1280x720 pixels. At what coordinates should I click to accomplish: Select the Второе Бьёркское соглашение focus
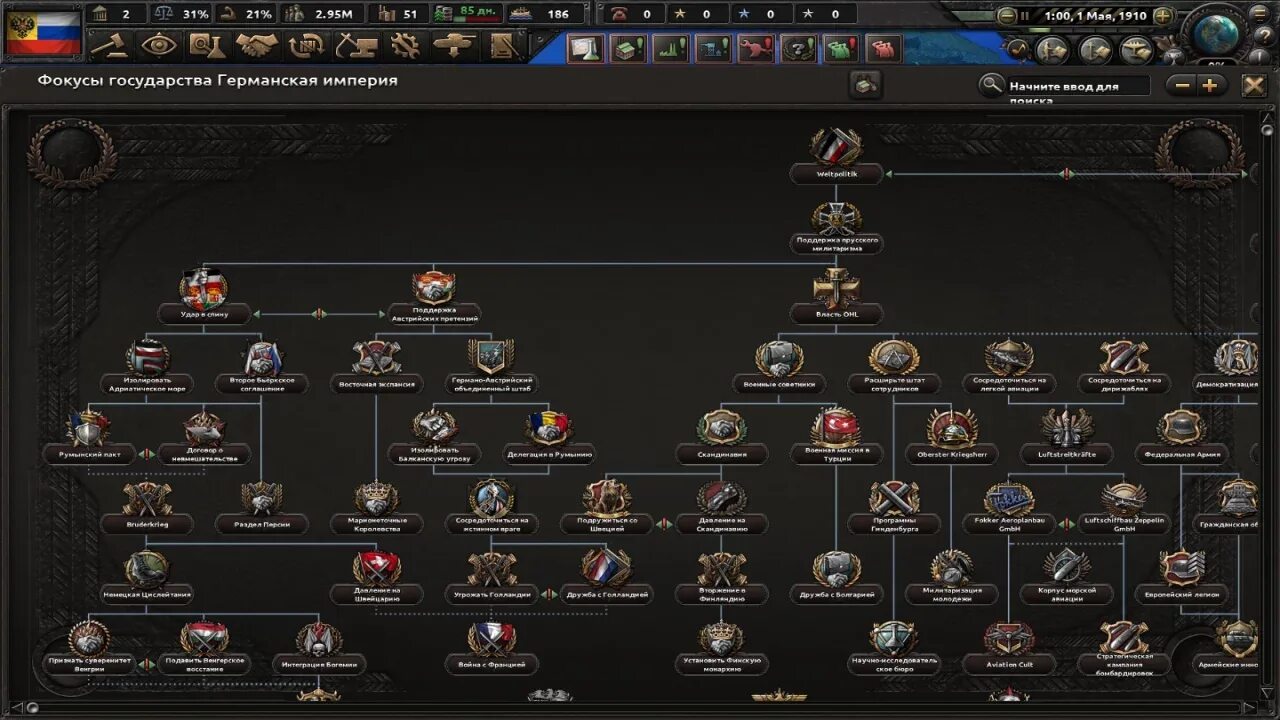[x=262, y=367]
